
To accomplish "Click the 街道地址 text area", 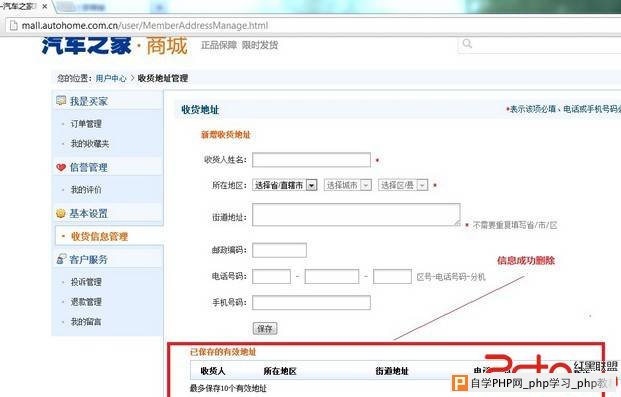I will point(356,214).
